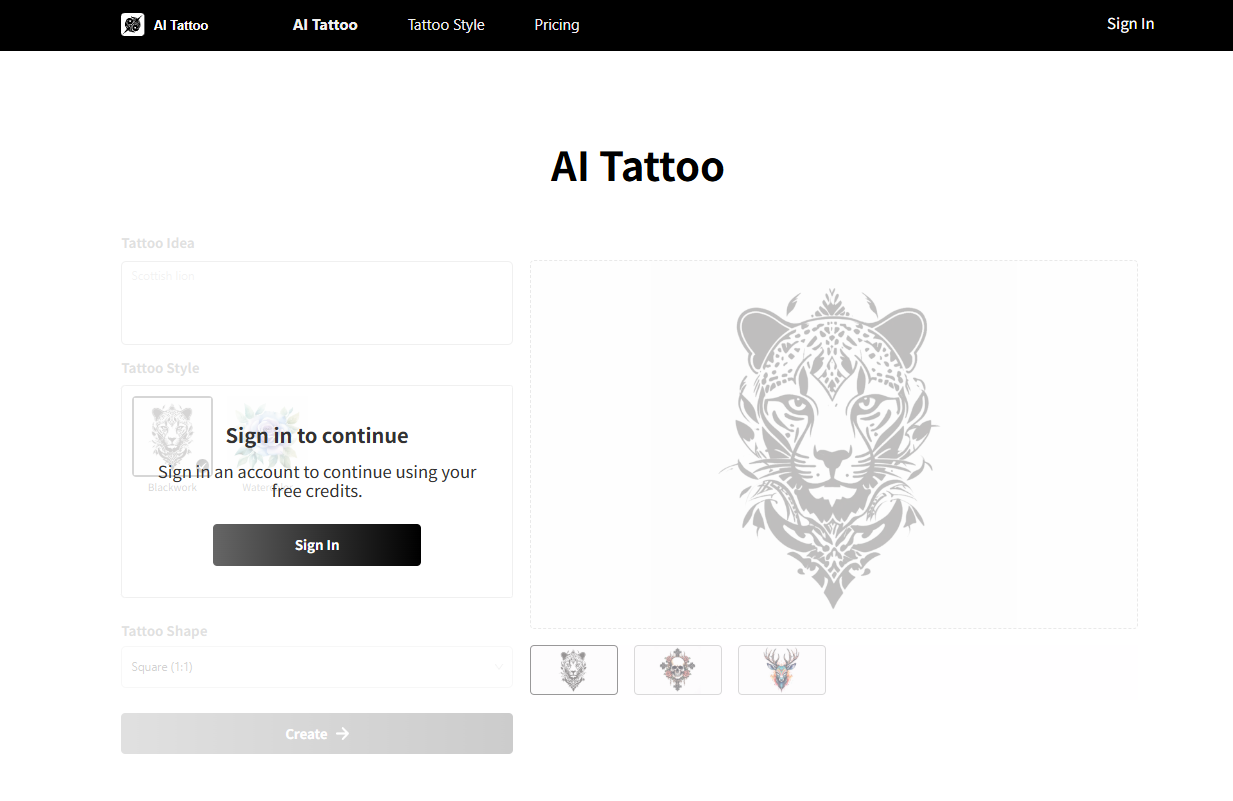1233x801 pixels.
Task: Open the Tattoo Style navigation item
Action: click(x=446, y=25)
